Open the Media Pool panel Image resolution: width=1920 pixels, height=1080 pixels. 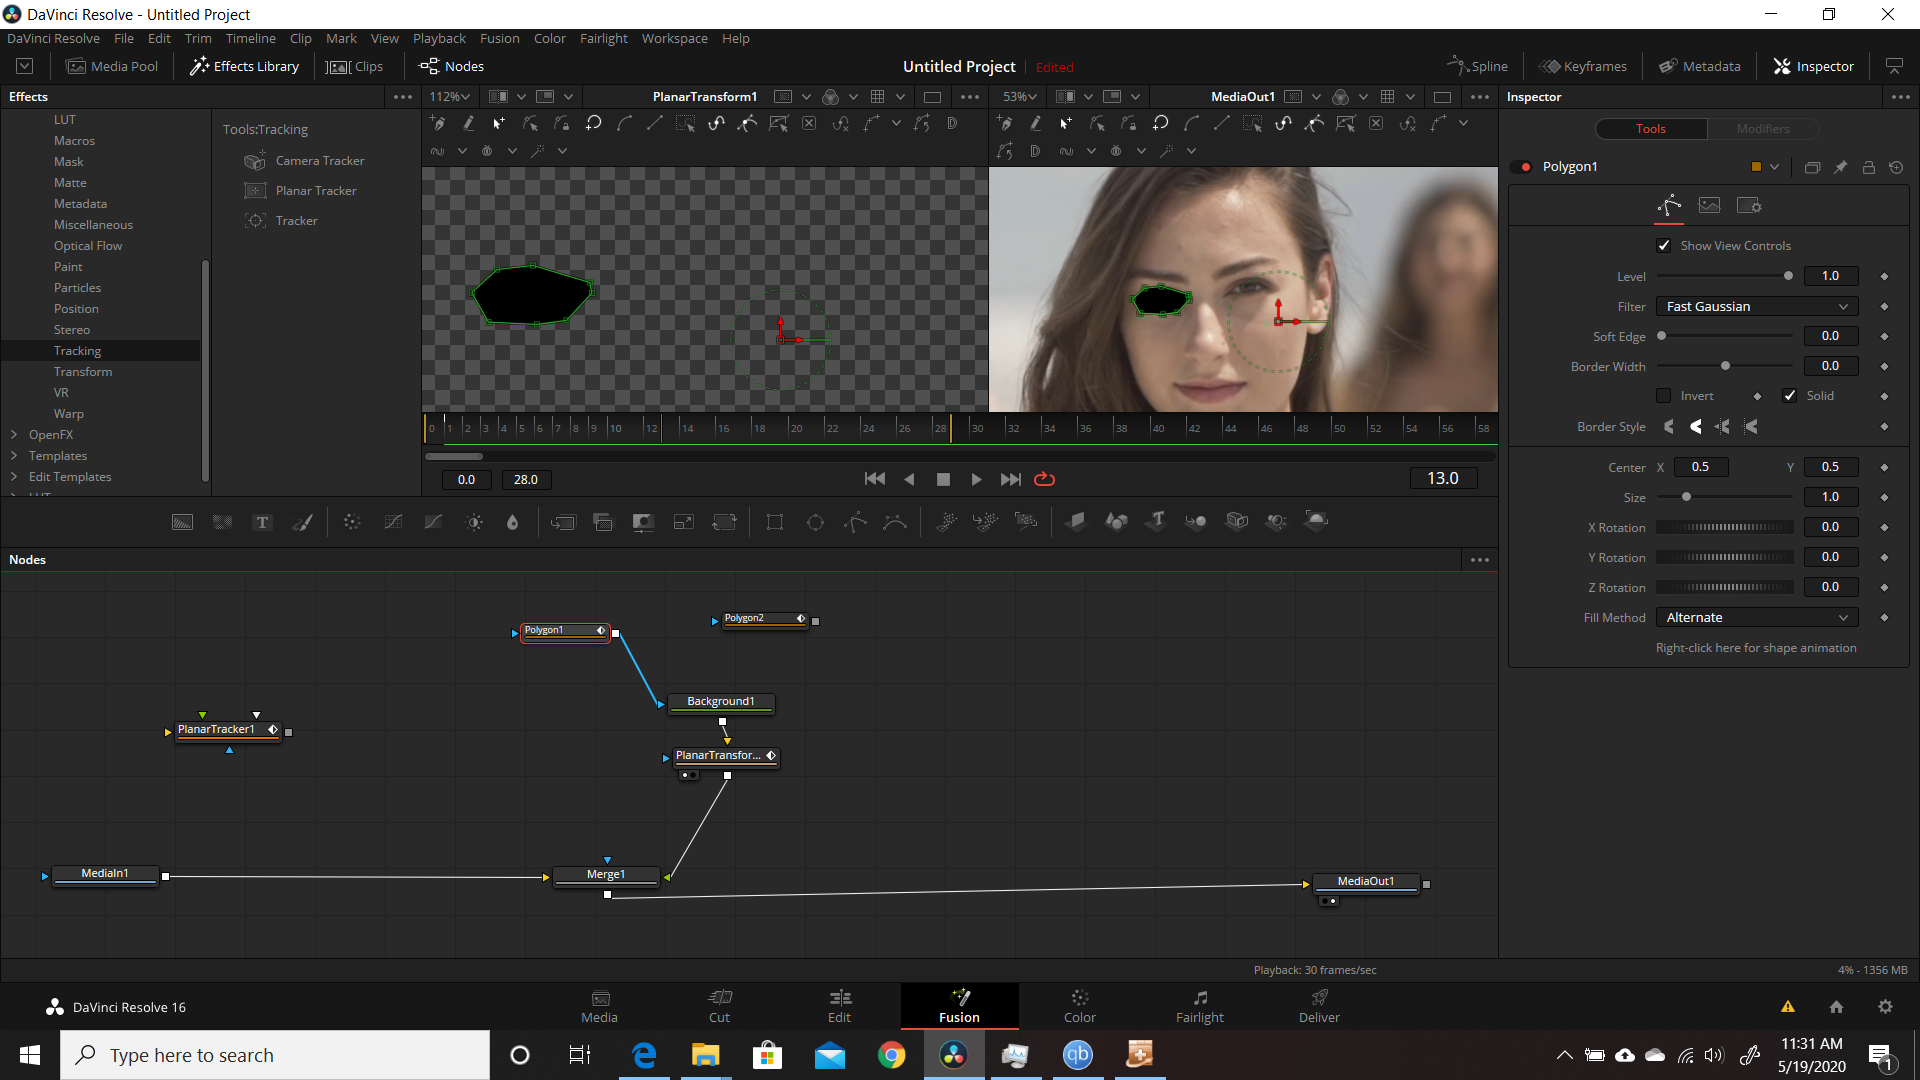click(112, 67)
